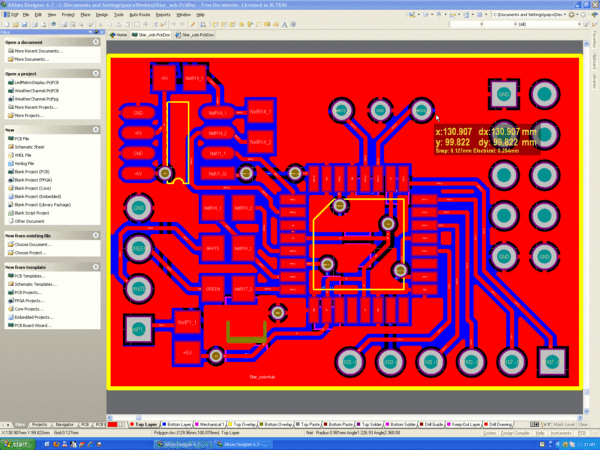Switch to the Home document tab
This screenshot has width=600, height=450.
(118, 35)
